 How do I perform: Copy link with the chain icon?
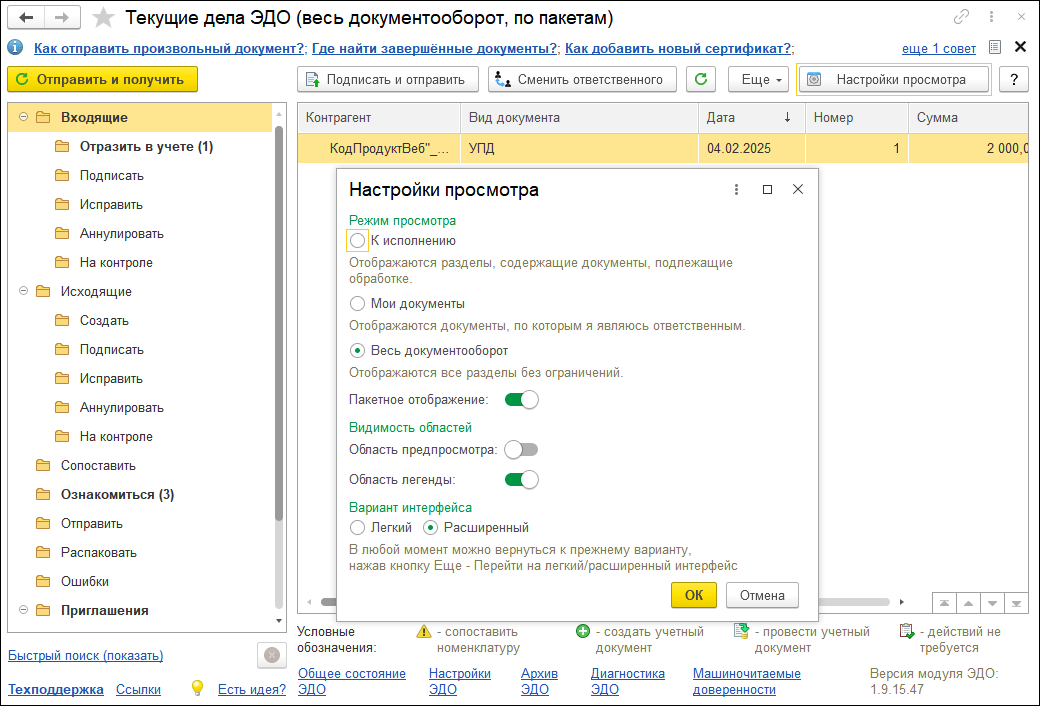962,18
